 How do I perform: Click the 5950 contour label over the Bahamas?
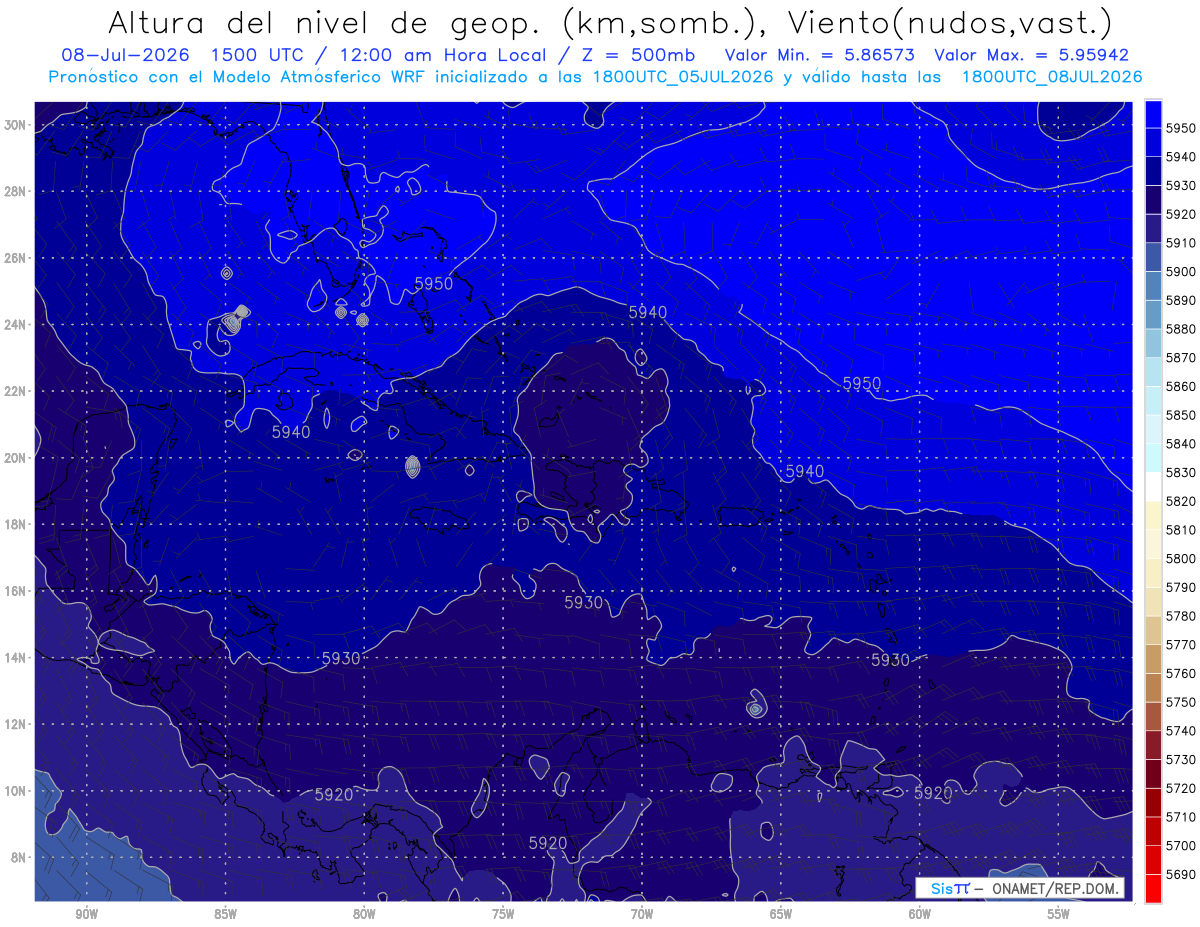click(433, 284)
